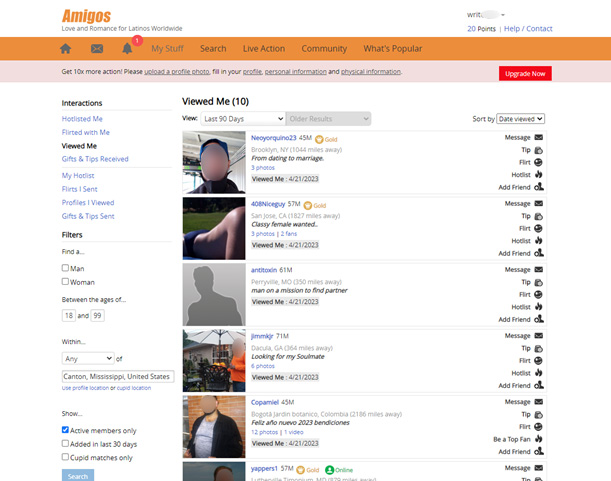
Task: Check the Woman filter checkbox
Action: click(65, 281)
